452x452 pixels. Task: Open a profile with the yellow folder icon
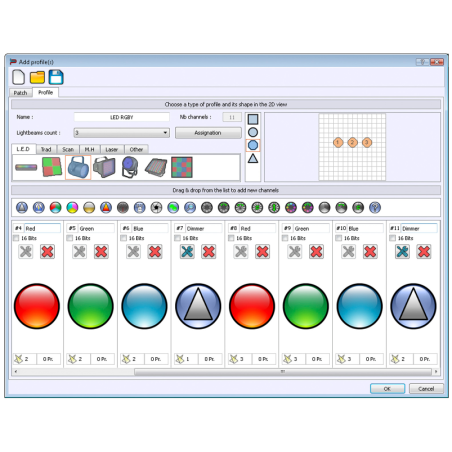pos(37,77)
